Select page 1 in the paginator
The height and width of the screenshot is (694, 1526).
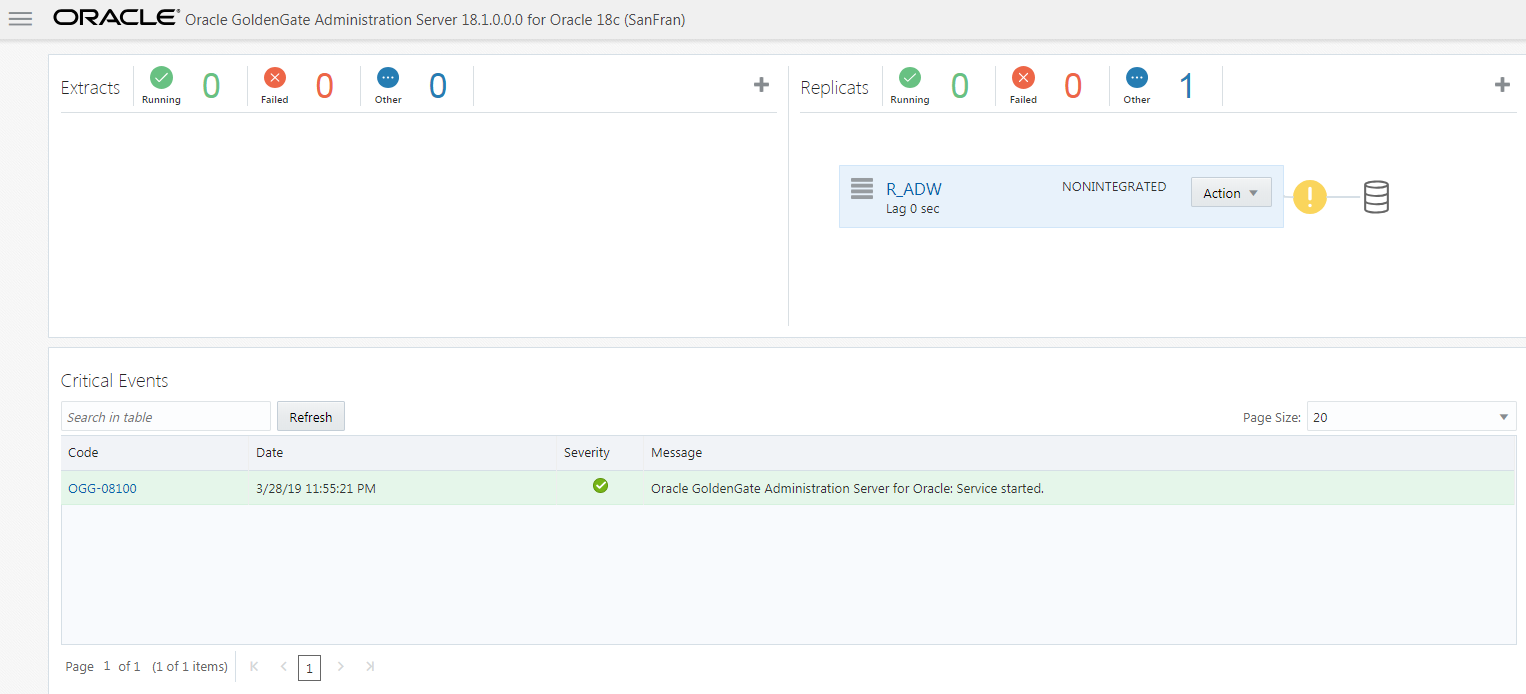click(309, 668)
